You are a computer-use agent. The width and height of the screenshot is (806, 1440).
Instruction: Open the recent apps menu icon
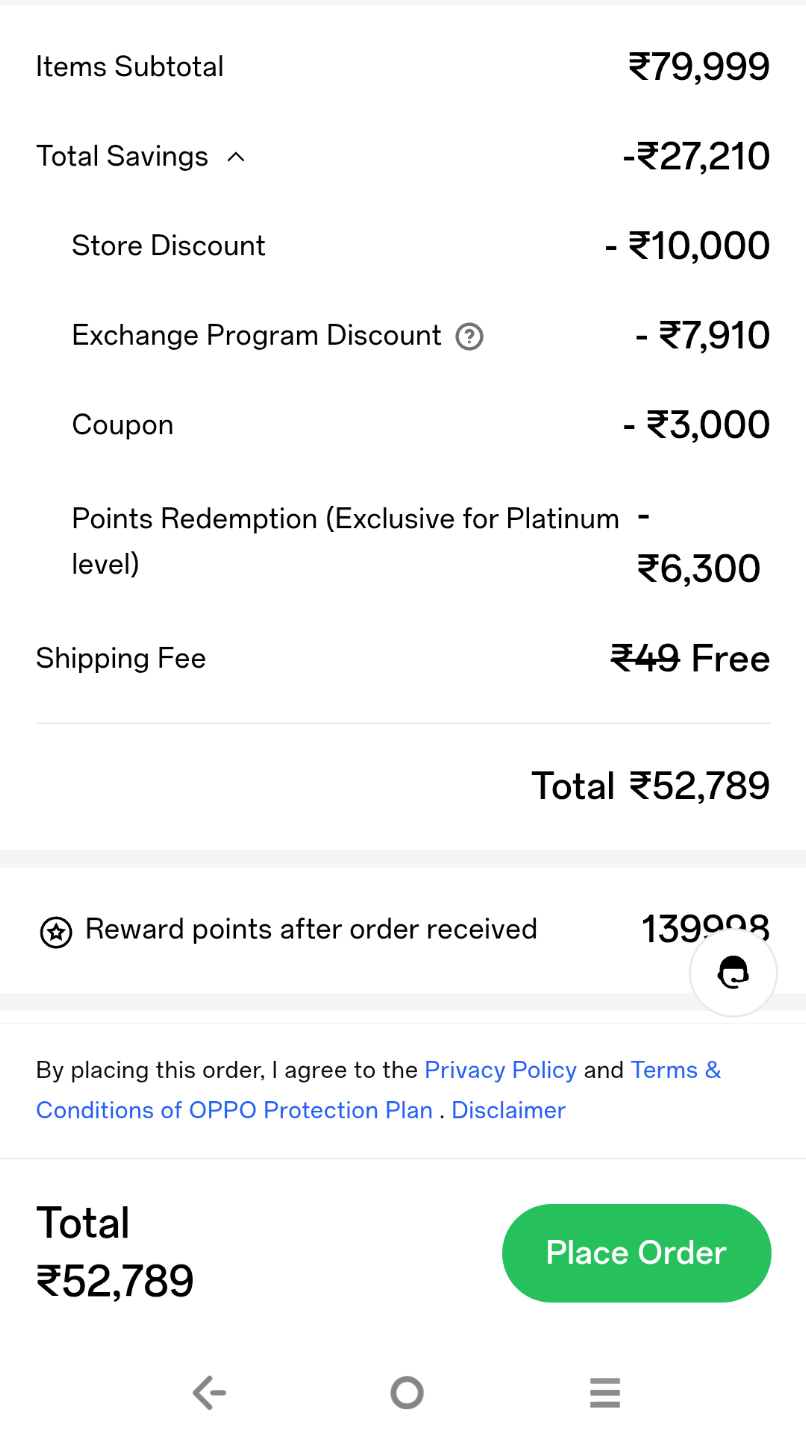605,1392
